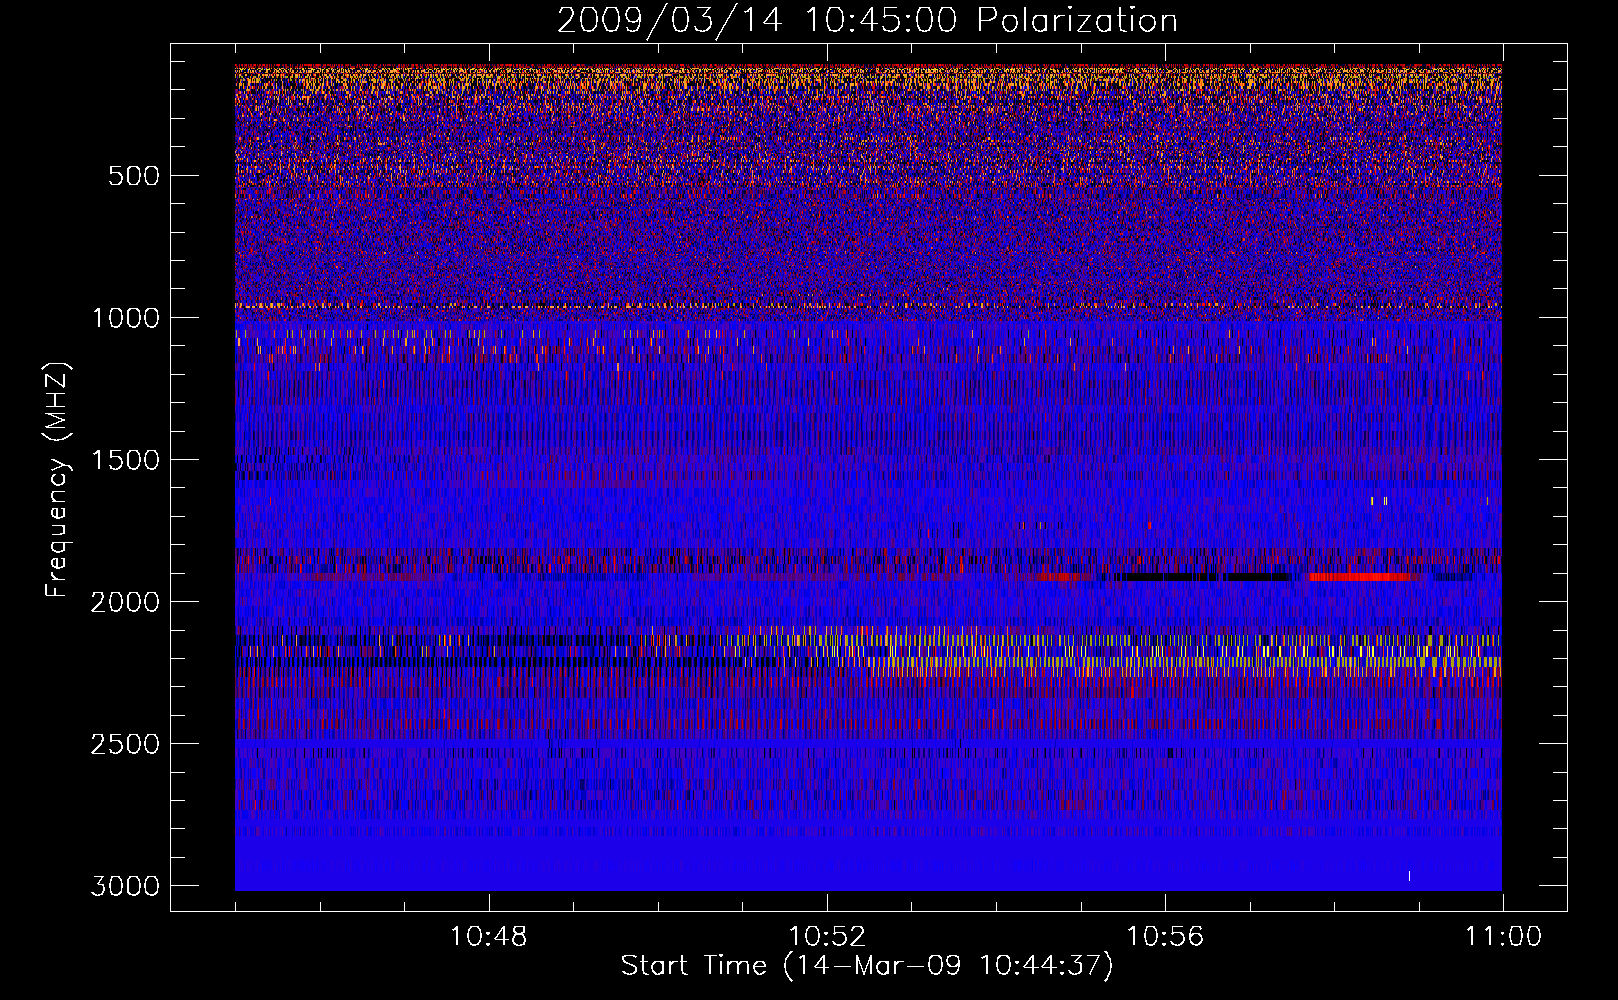Select the 500 frequency tick label
The height and width of the screenshot is (1000, 1618).
[133, 176]
